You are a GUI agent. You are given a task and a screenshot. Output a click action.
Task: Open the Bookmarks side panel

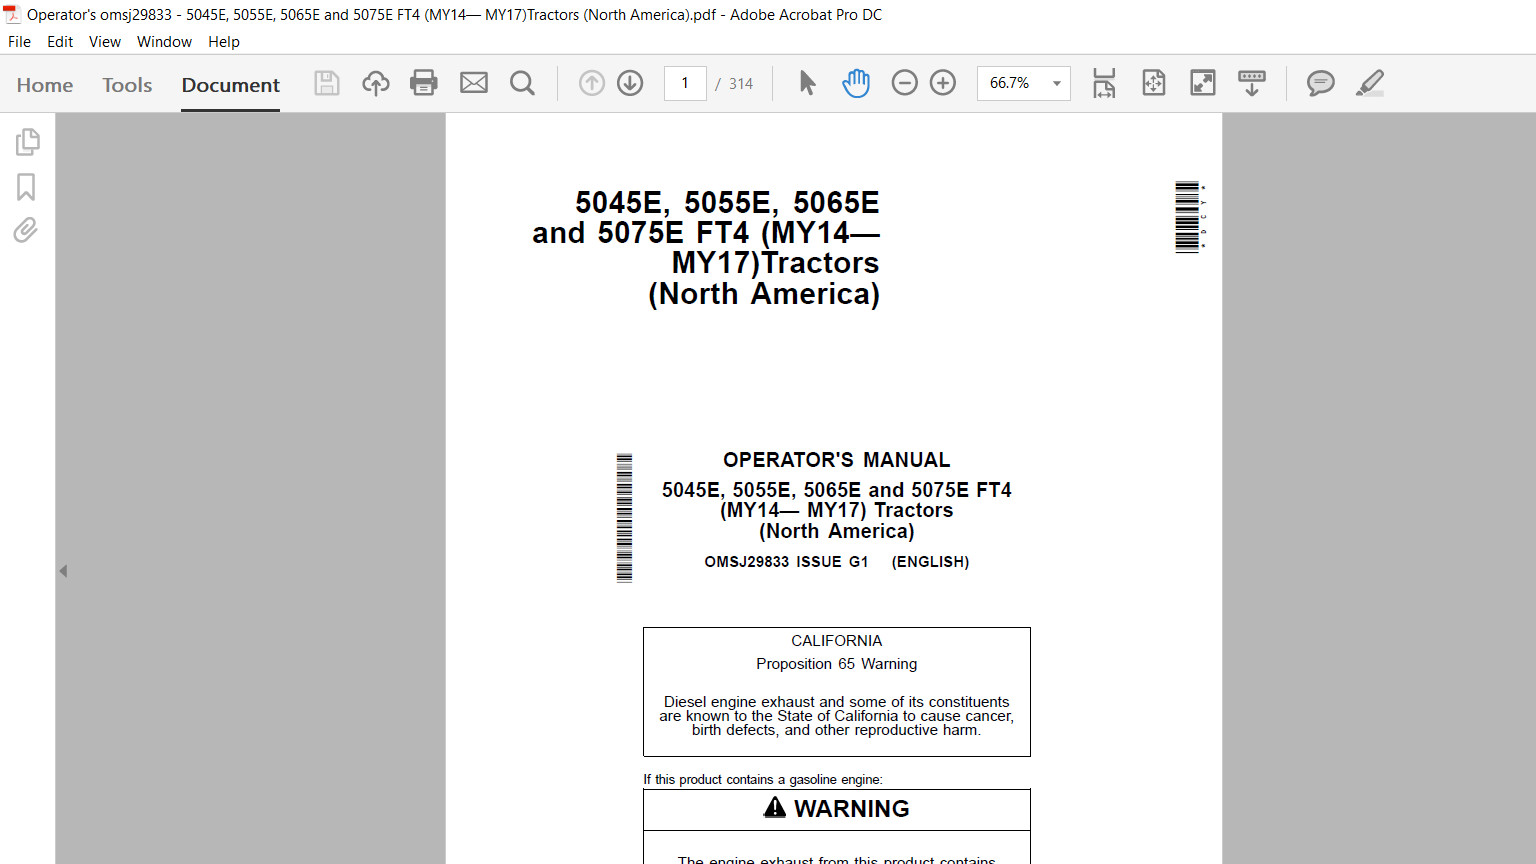click(26, 187)
